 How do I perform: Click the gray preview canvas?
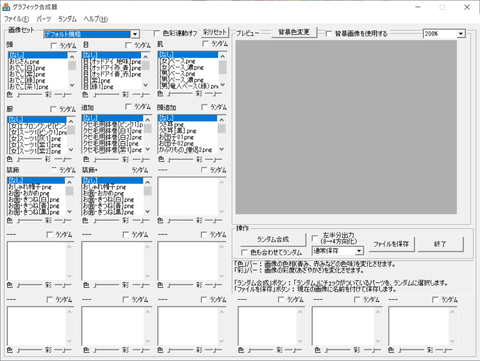pos(346,127)
